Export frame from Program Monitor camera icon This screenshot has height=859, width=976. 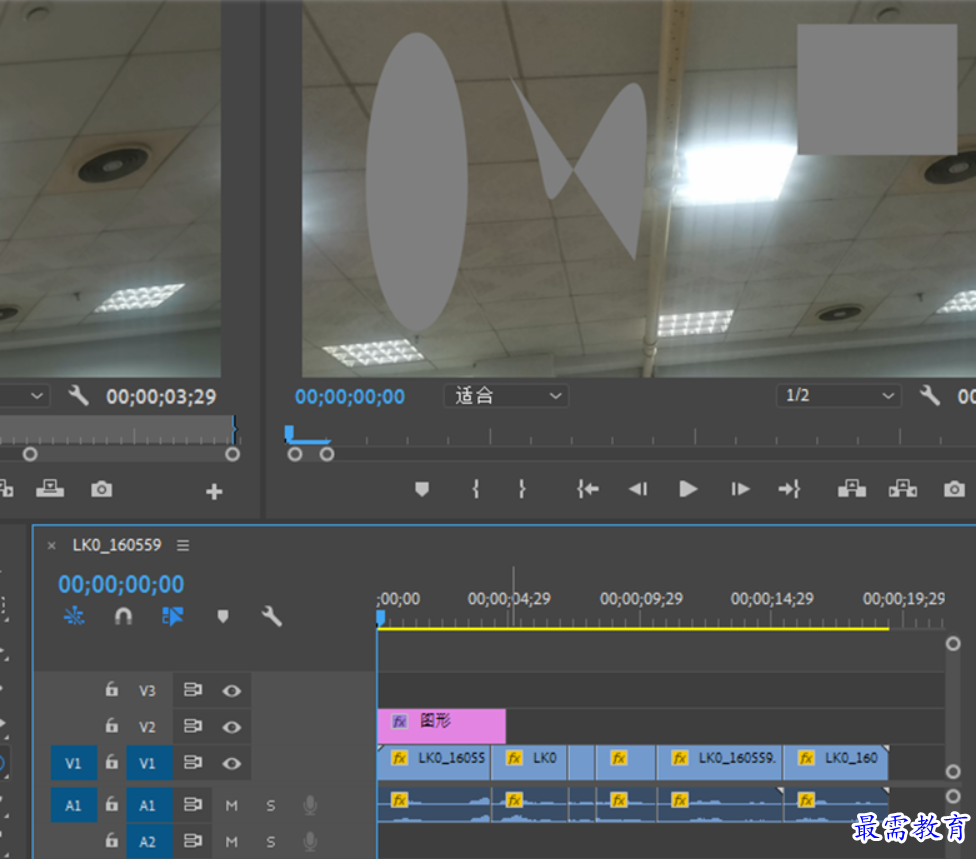[x=954, y=489]
